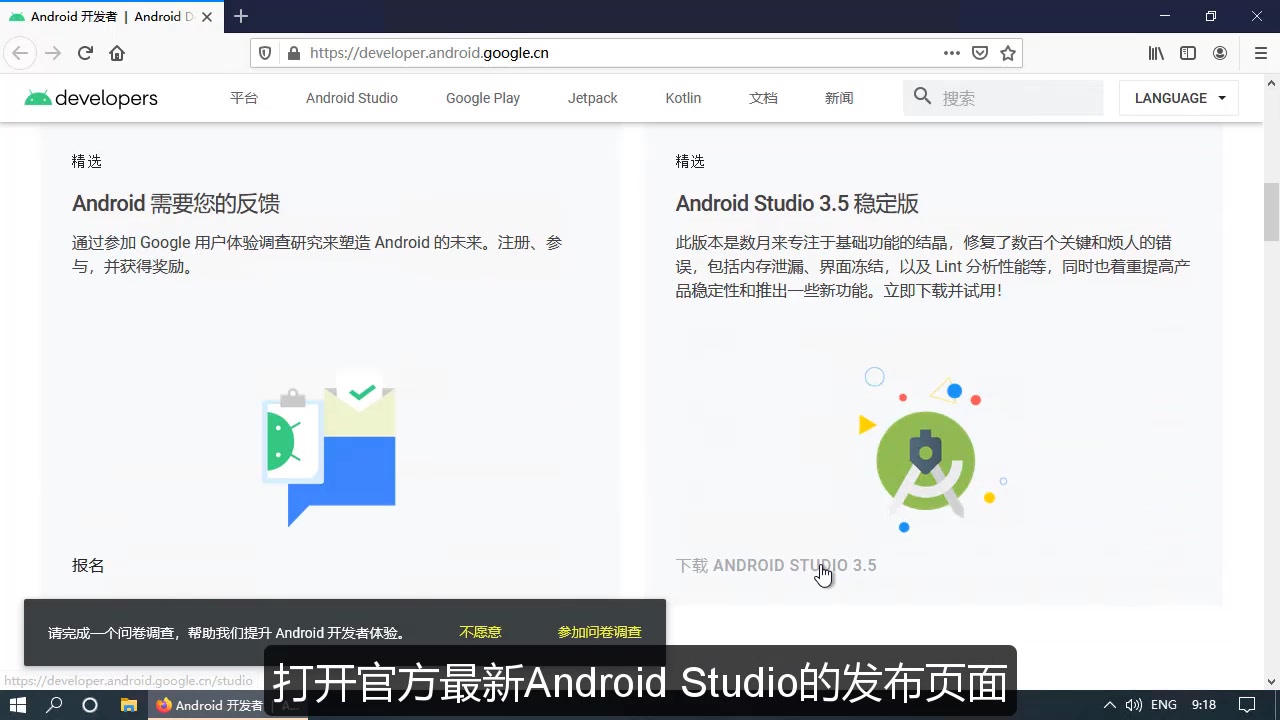
Task: Open the Google Play navigation item
Action: coord(483,98)
